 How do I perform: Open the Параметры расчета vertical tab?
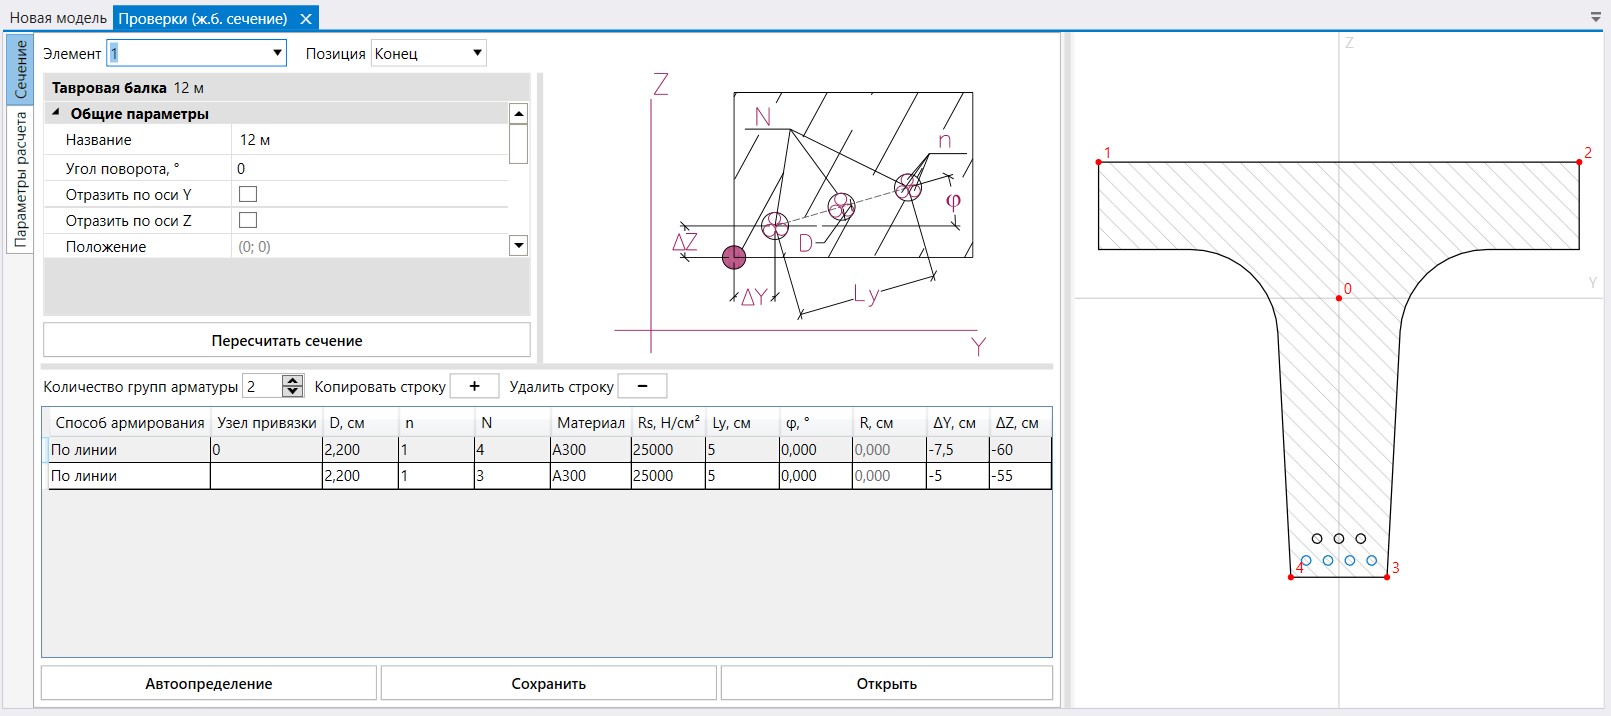[20, 179]
